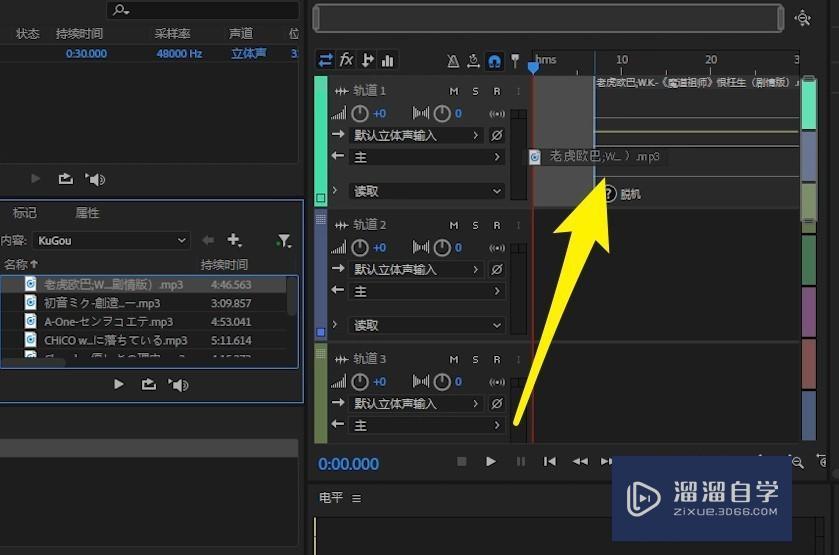Click Track 1 pan knob
The height and width of the screenshot is (555, 839).
coord(442,113)
